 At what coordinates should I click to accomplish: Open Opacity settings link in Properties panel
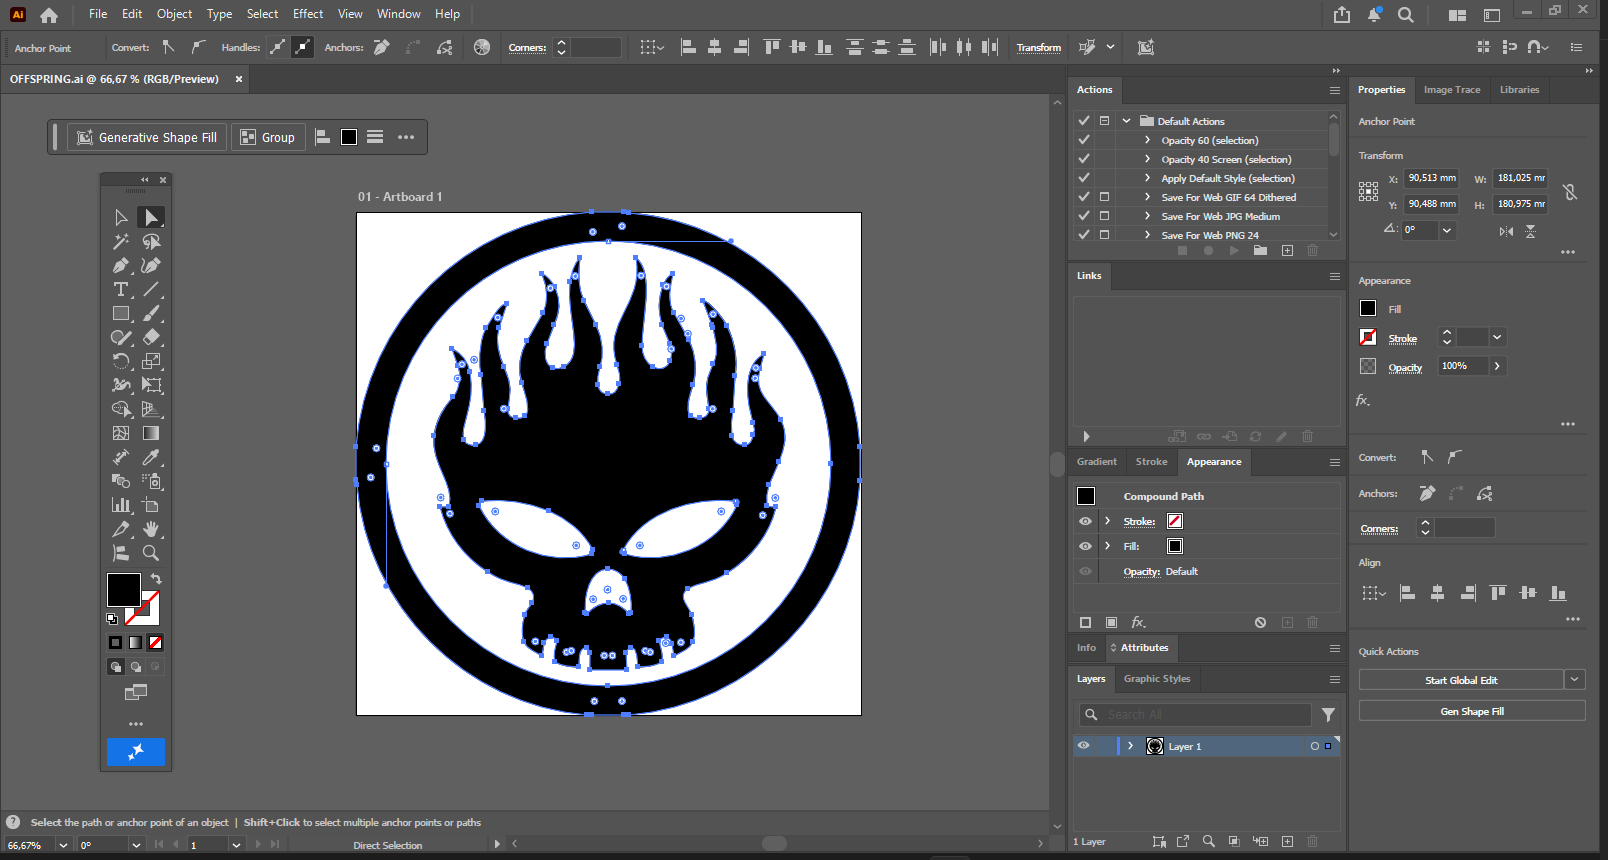point(1405,367)
